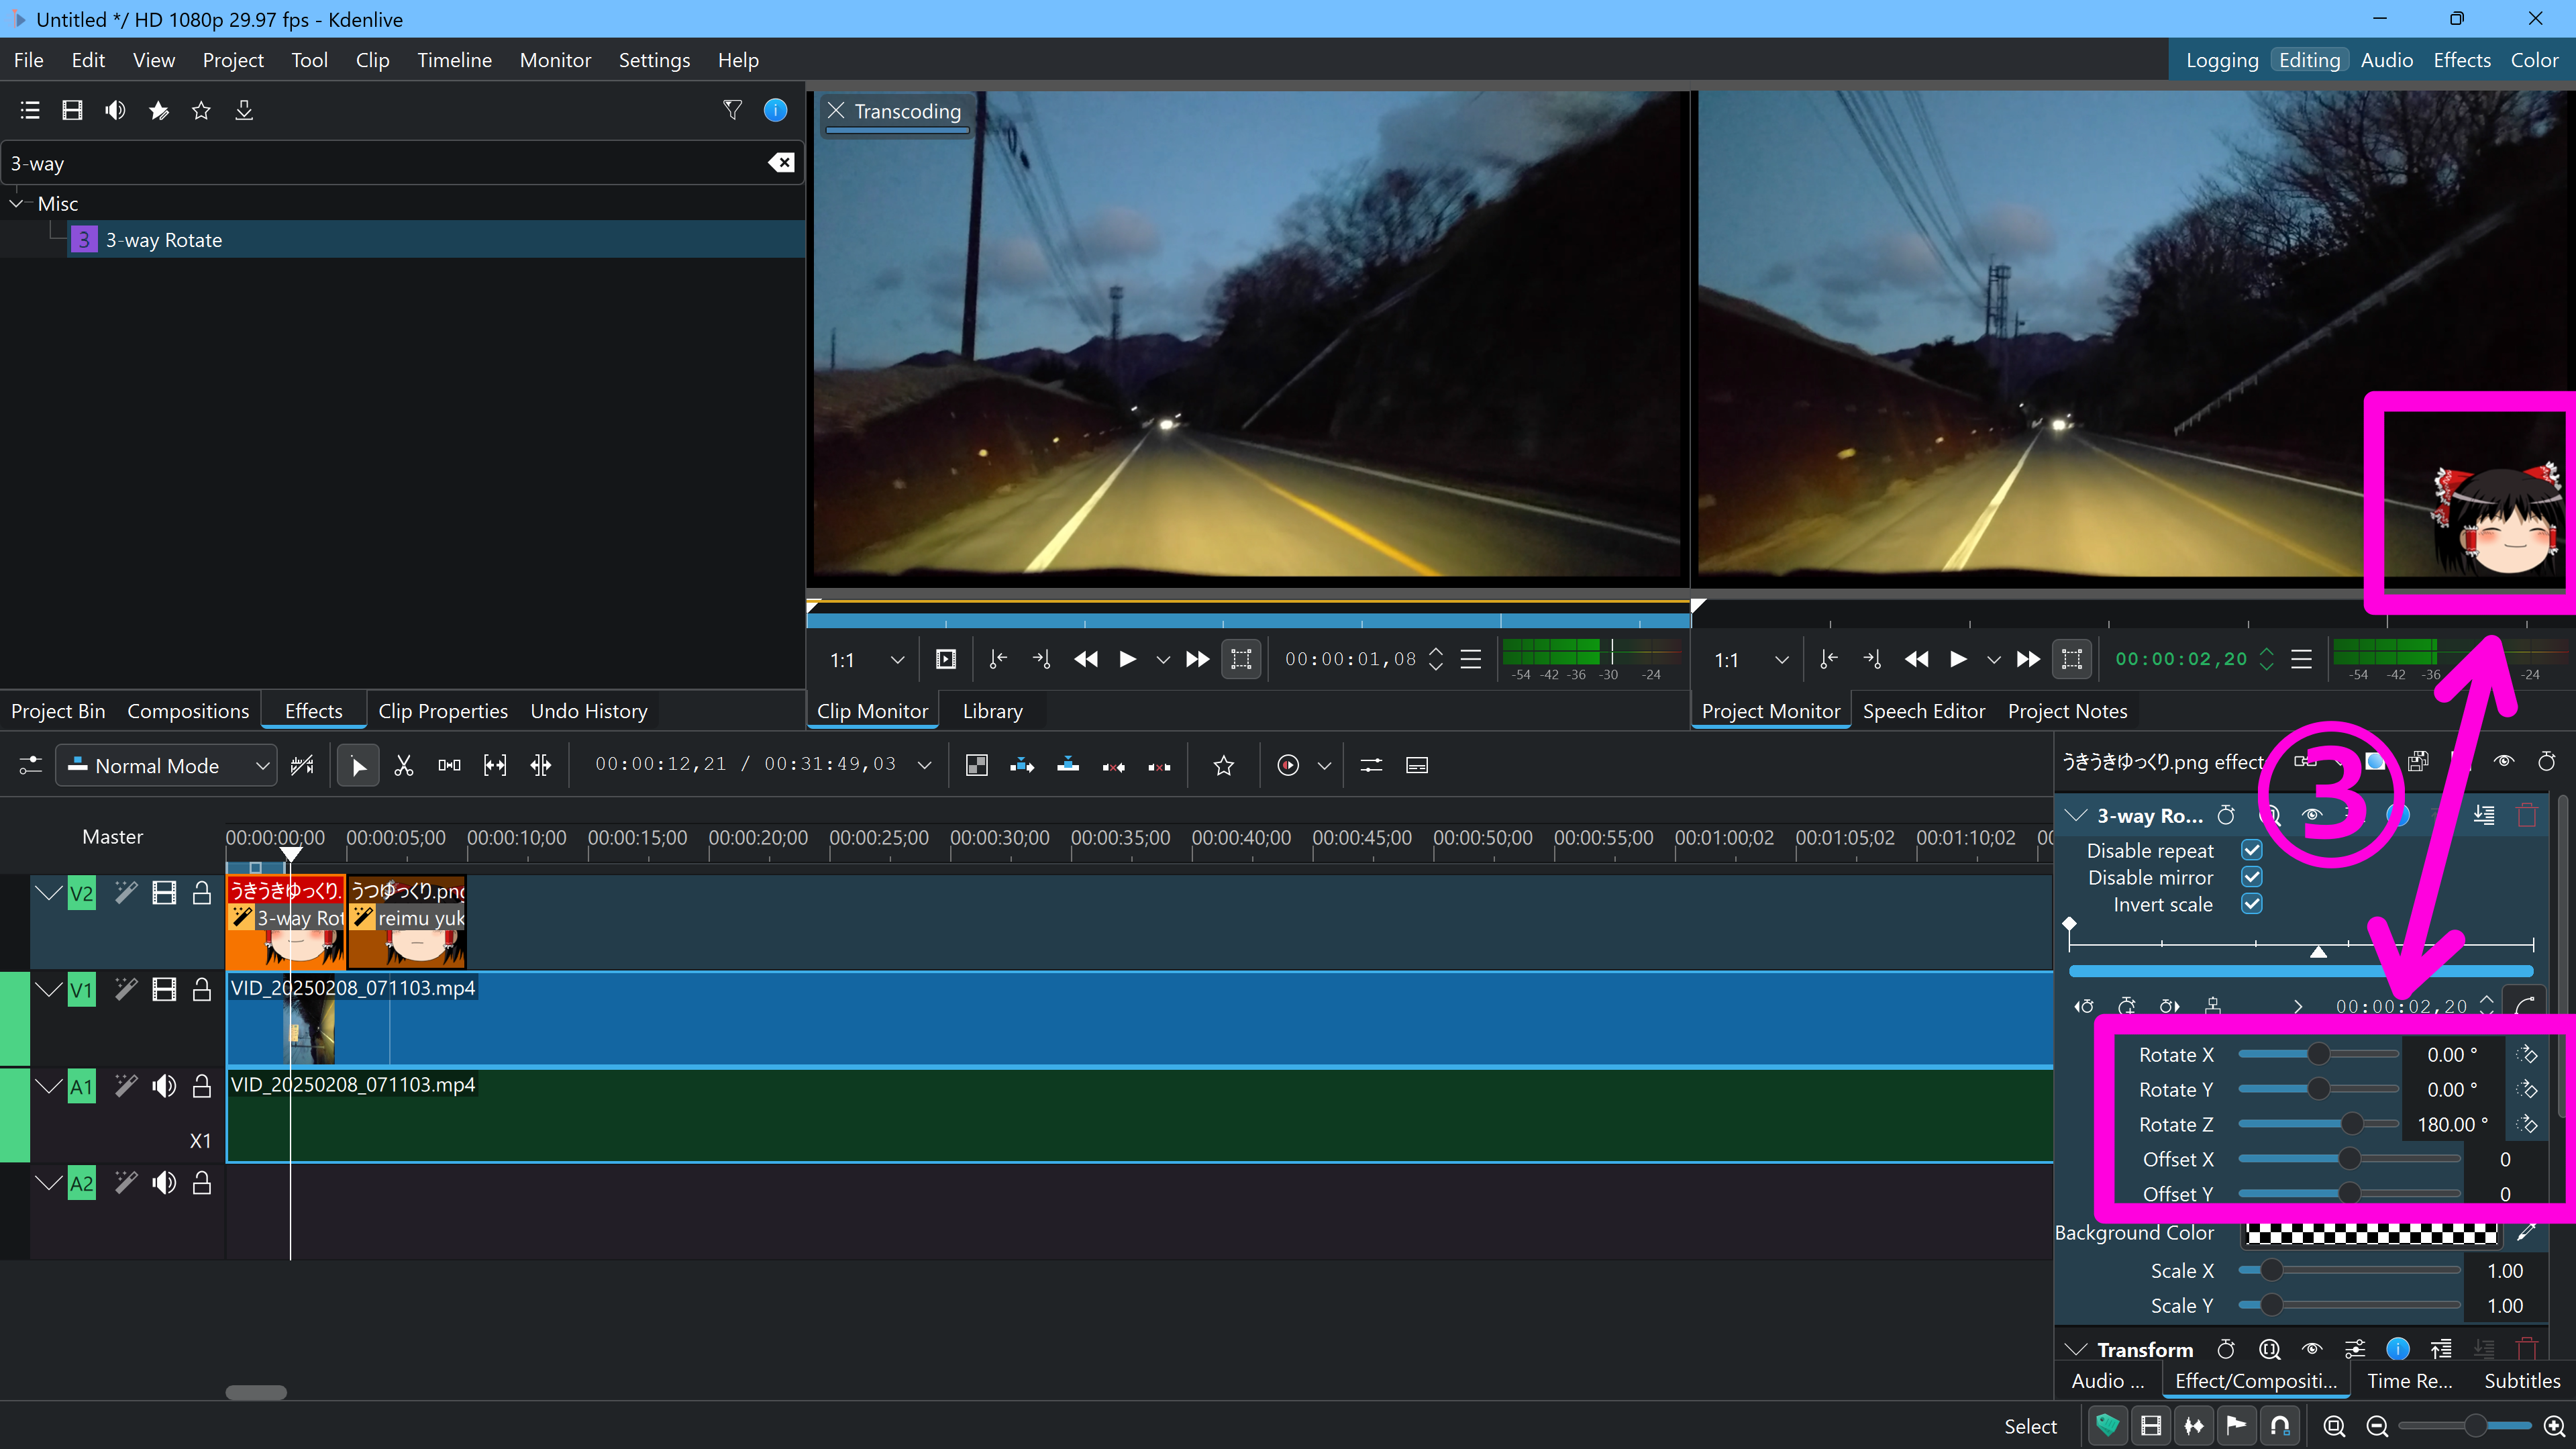Collapse the Transform effect
2576x1449 pixels.
click(2076, 1349)
